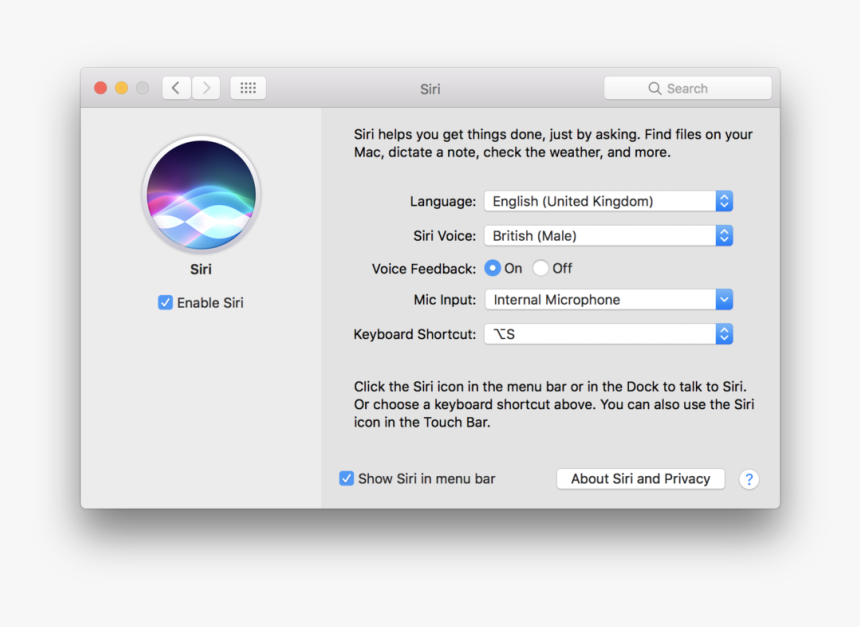
Task: Click the 'Voice Feedback:' label
Action: 423,269
